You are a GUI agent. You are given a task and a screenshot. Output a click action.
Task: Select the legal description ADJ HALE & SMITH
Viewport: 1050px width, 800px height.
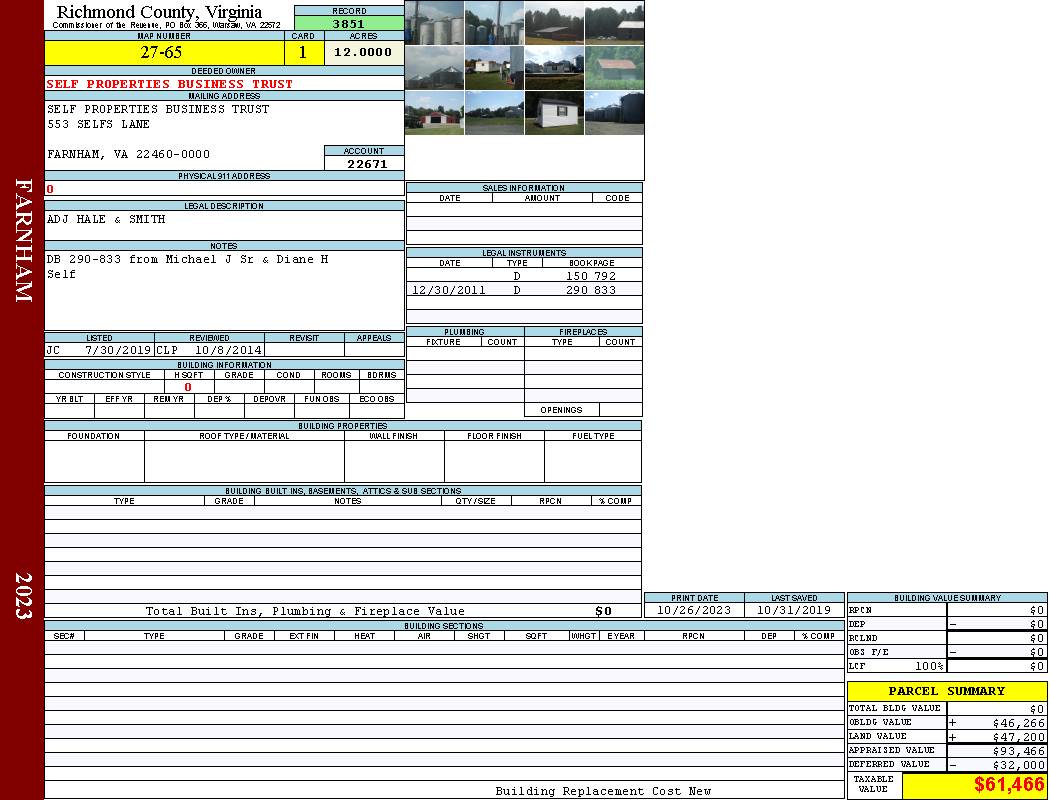click(x=106, y=220)
